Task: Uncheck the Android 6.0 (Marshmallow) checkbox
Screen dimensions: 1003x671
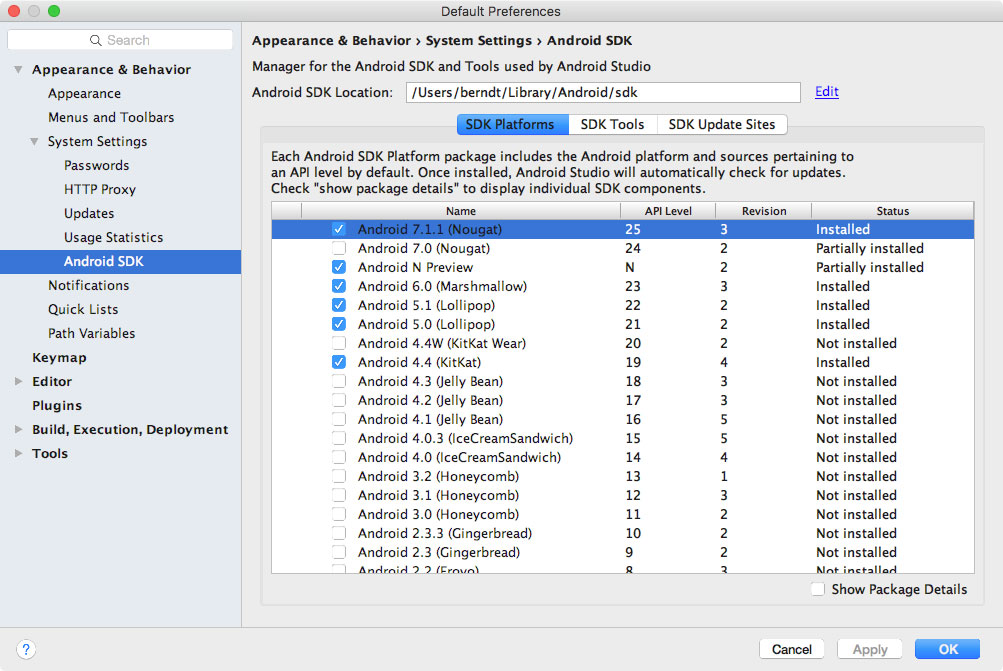Action: 339,286
